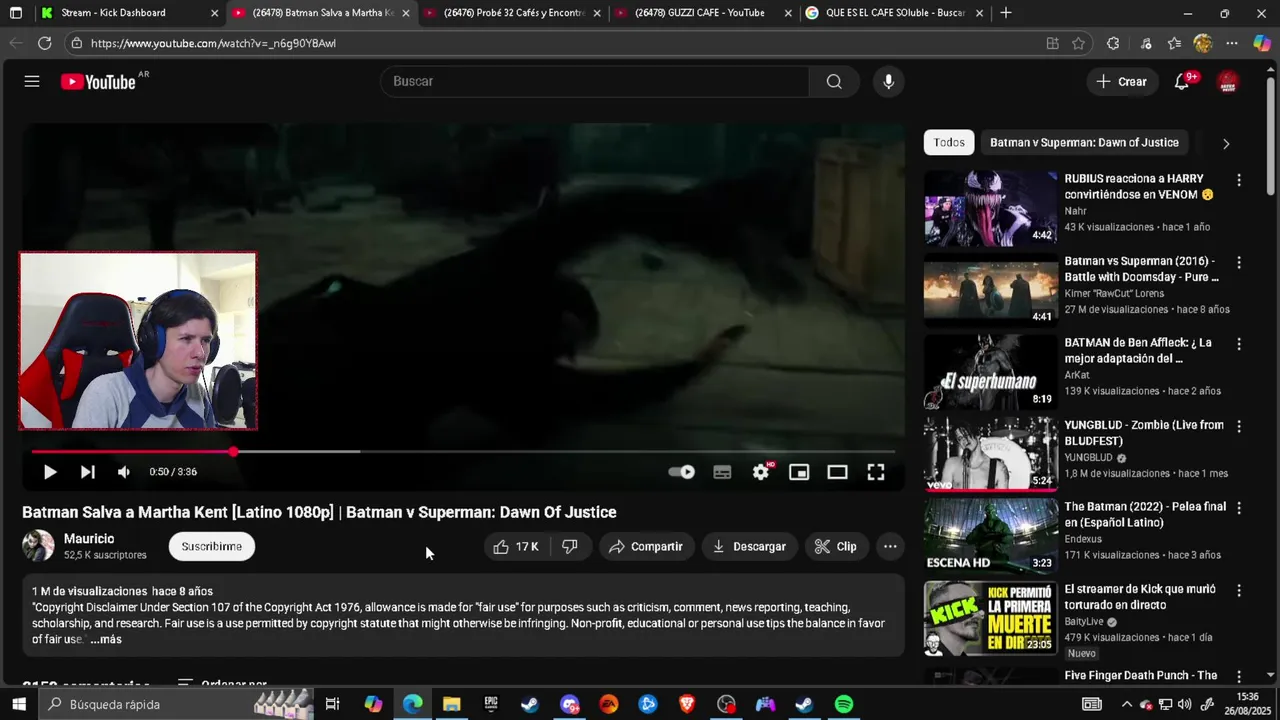The width and height of the screenshot is (1280, 720).
Task: Toggle autoplay switch in player
Action: point(682,472)
